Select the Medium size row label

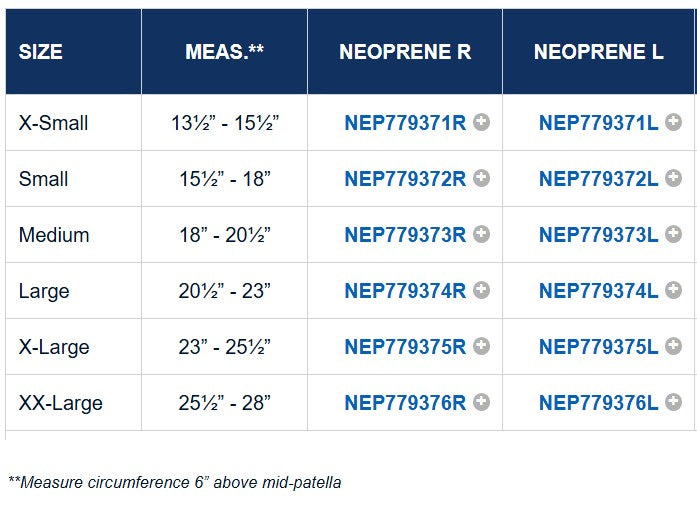click(54, 235)
